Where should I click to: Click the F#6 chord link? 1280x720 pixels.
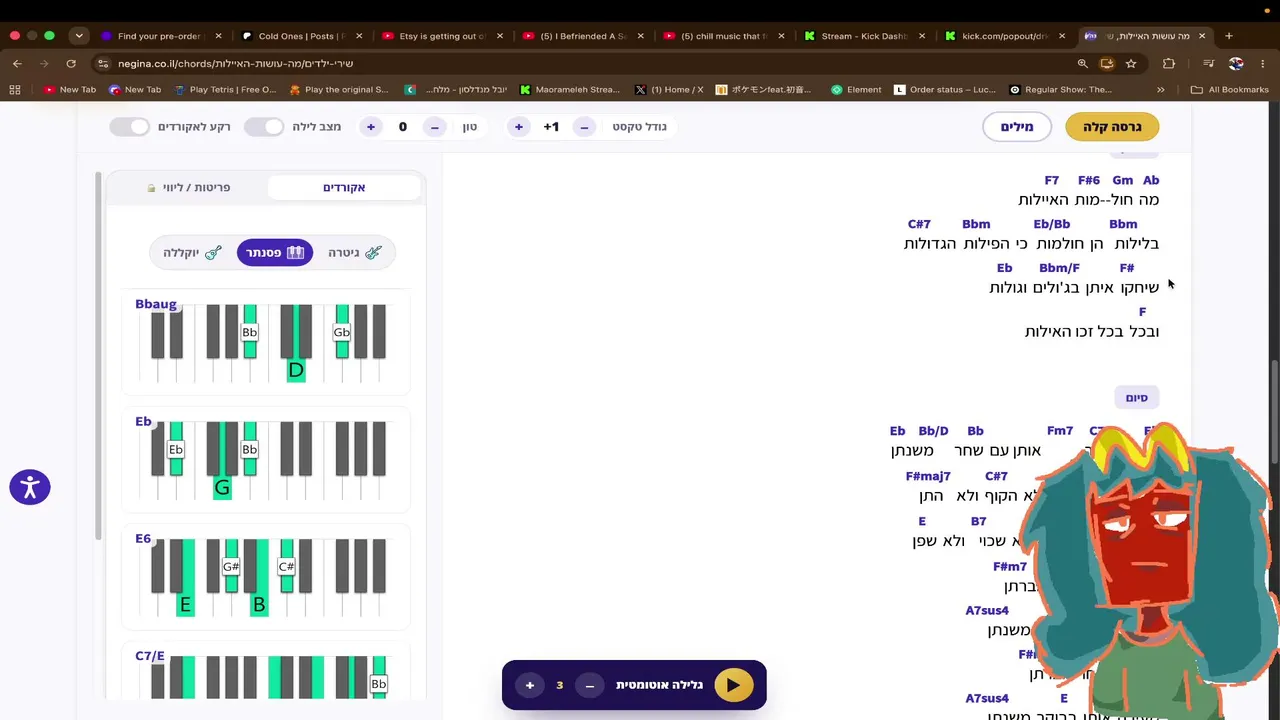coord(1089,180)
